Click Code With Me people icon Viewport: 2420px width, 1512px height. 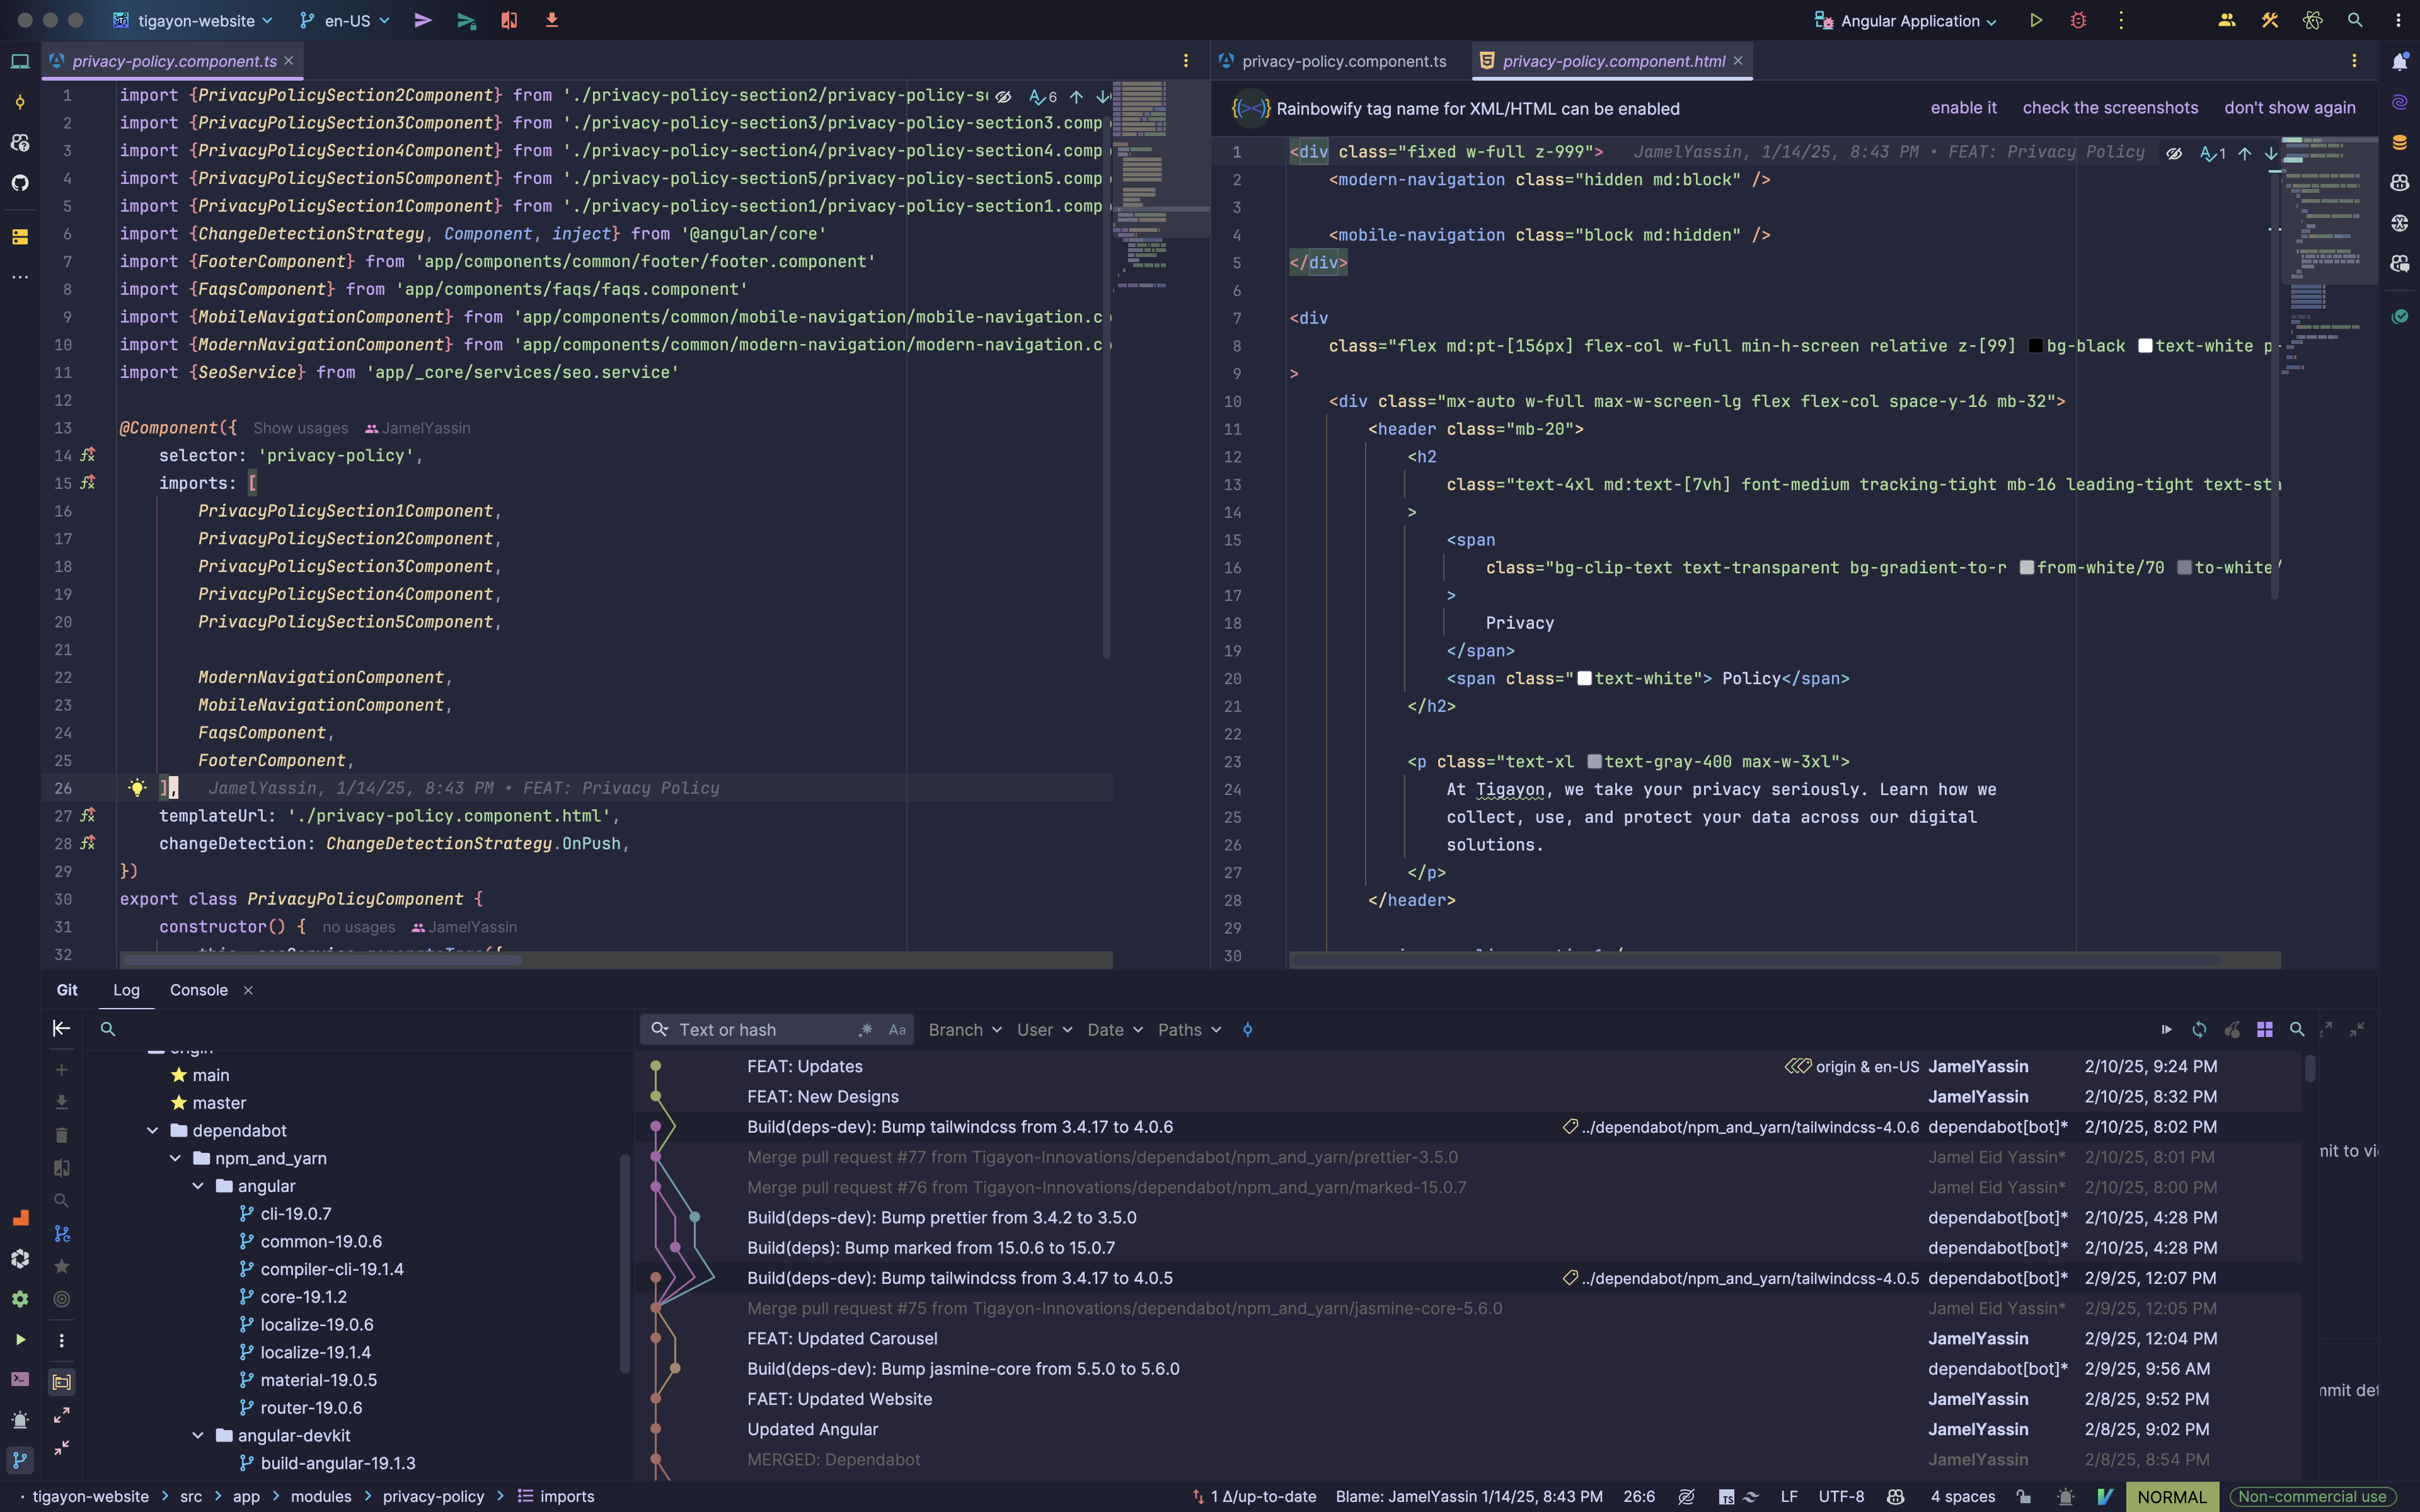(x=2227, y=20)
